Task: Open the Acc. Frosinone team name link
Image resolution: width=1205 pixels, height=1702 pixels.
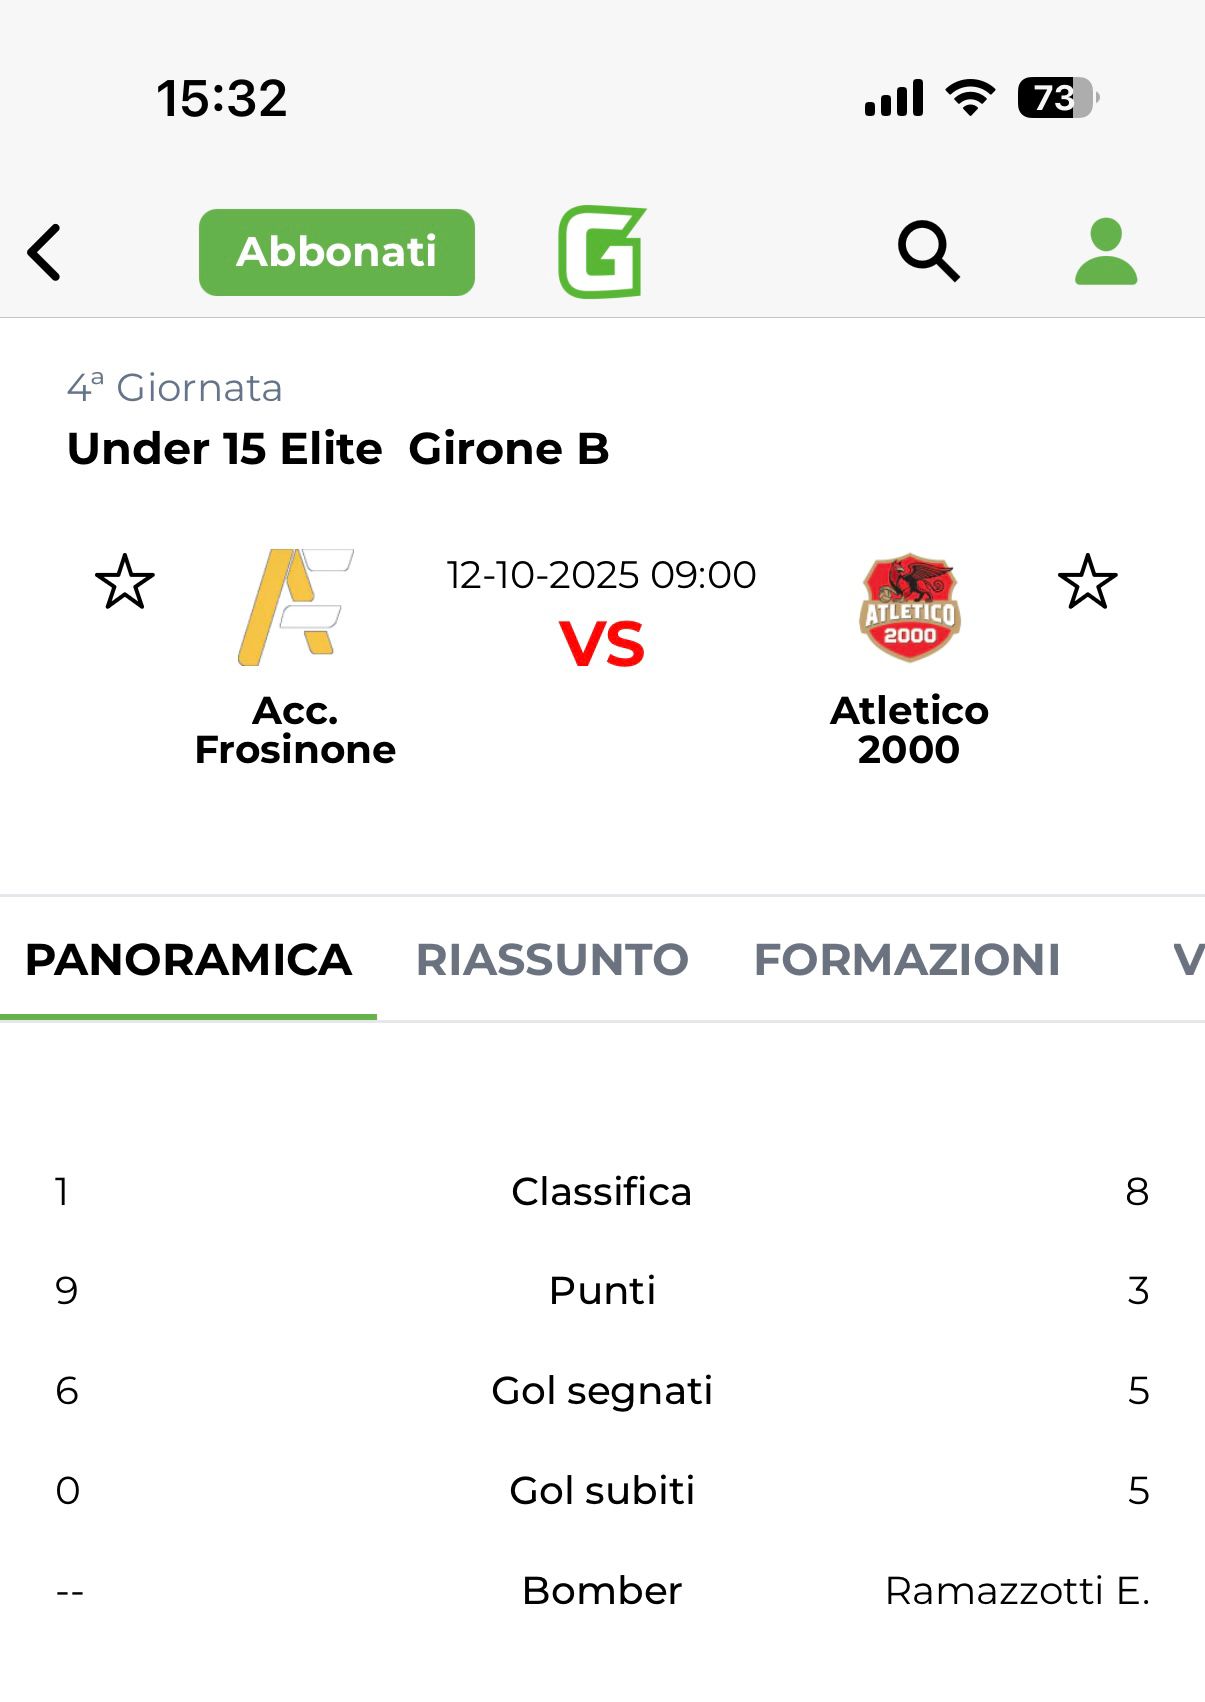Action: (295, 730)
